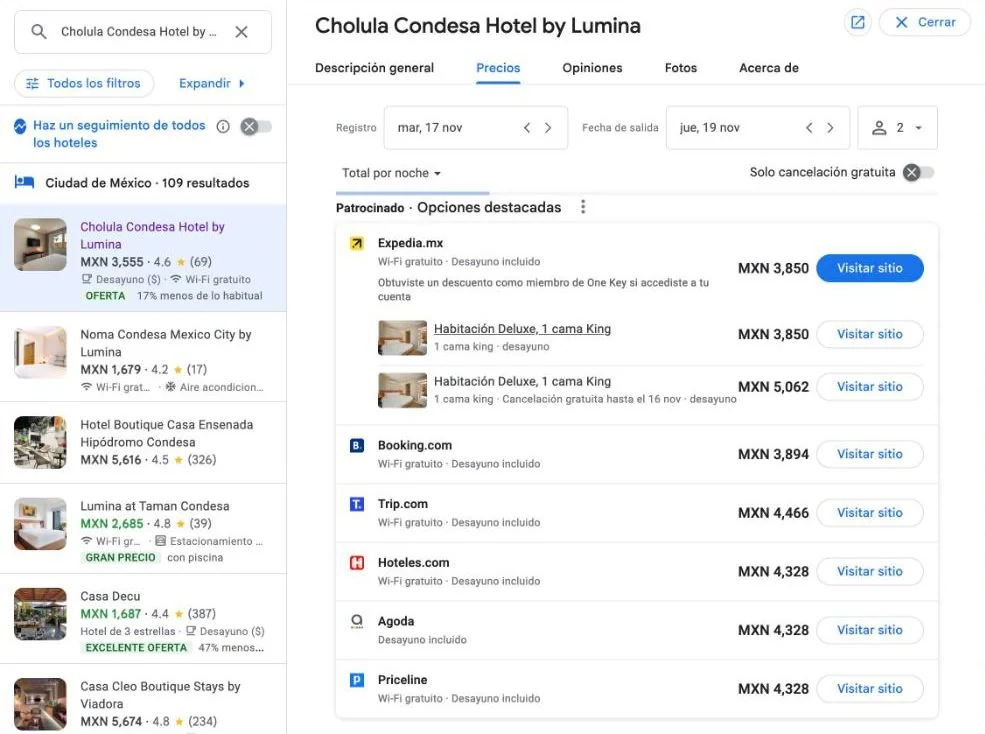Click the OFERTA badge on Cholula Condesa
Screen dimensions: 985x734
(105, 295)
